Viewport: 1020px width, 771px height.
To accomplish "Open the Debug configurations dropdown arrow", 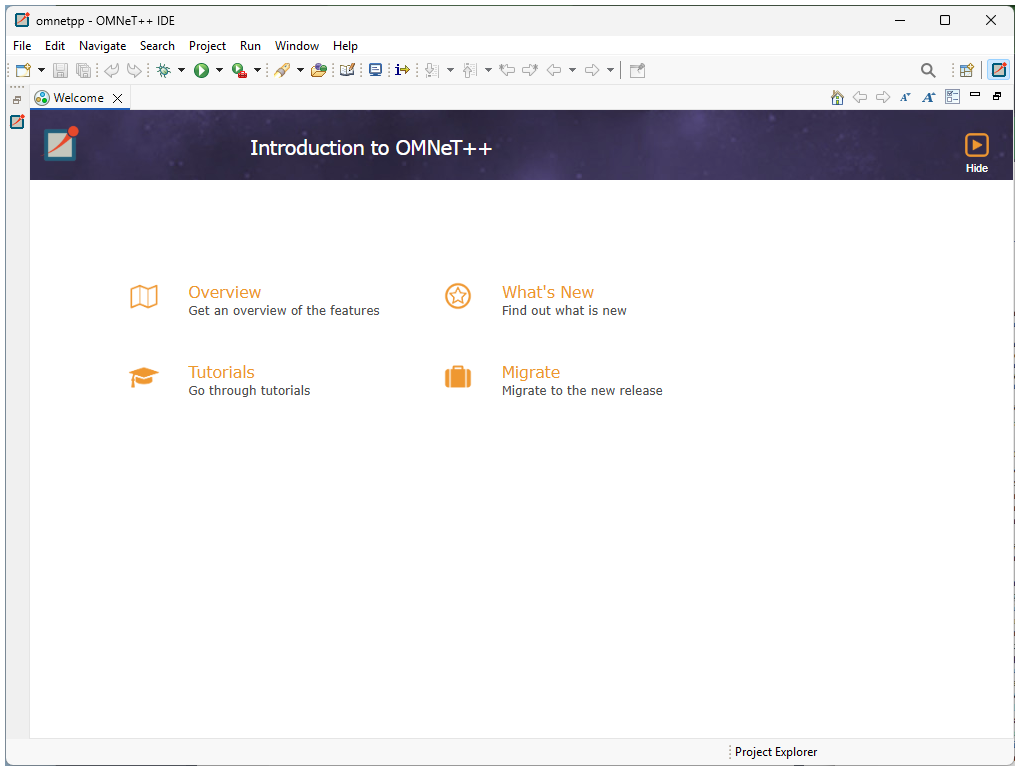I will click(181, 70).
